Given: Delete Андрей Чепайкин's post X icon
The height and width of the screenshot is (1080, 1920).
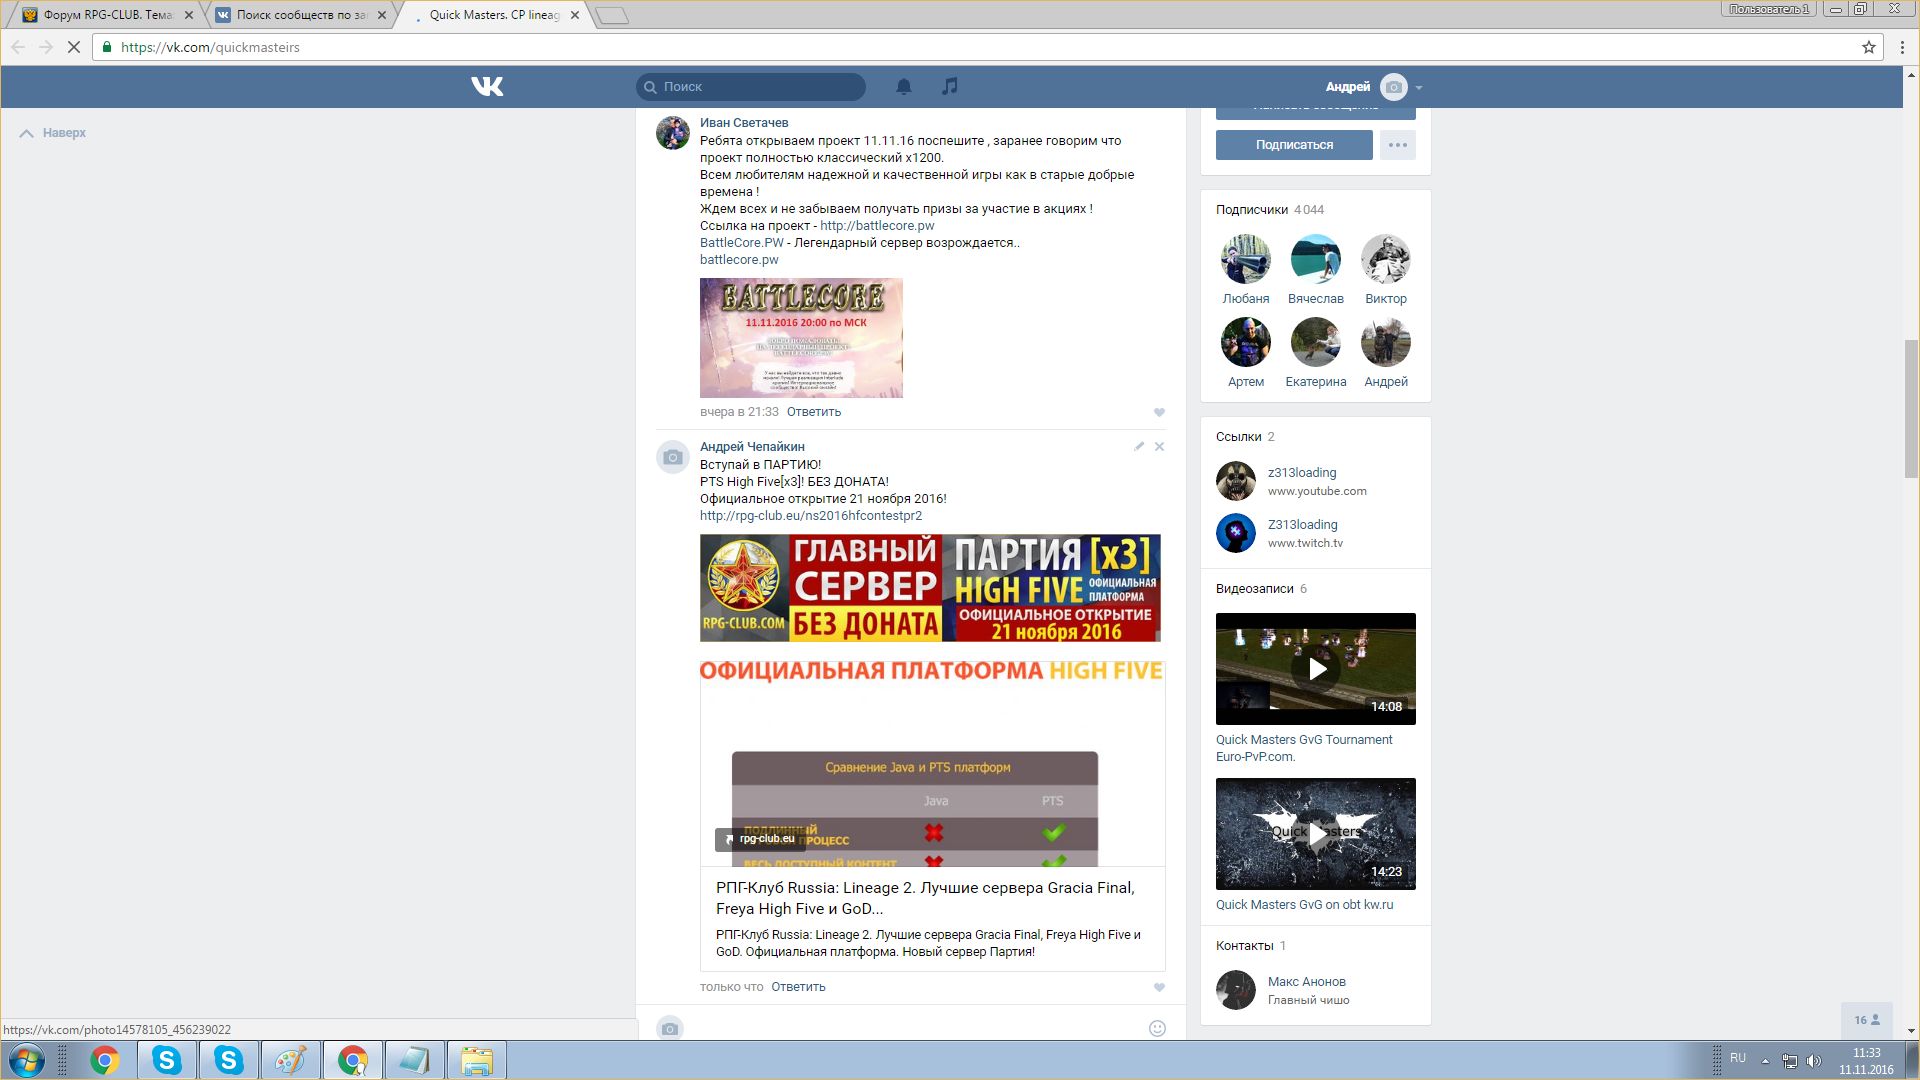Looking at the screenshot, I should click(x=1159, y=446).
